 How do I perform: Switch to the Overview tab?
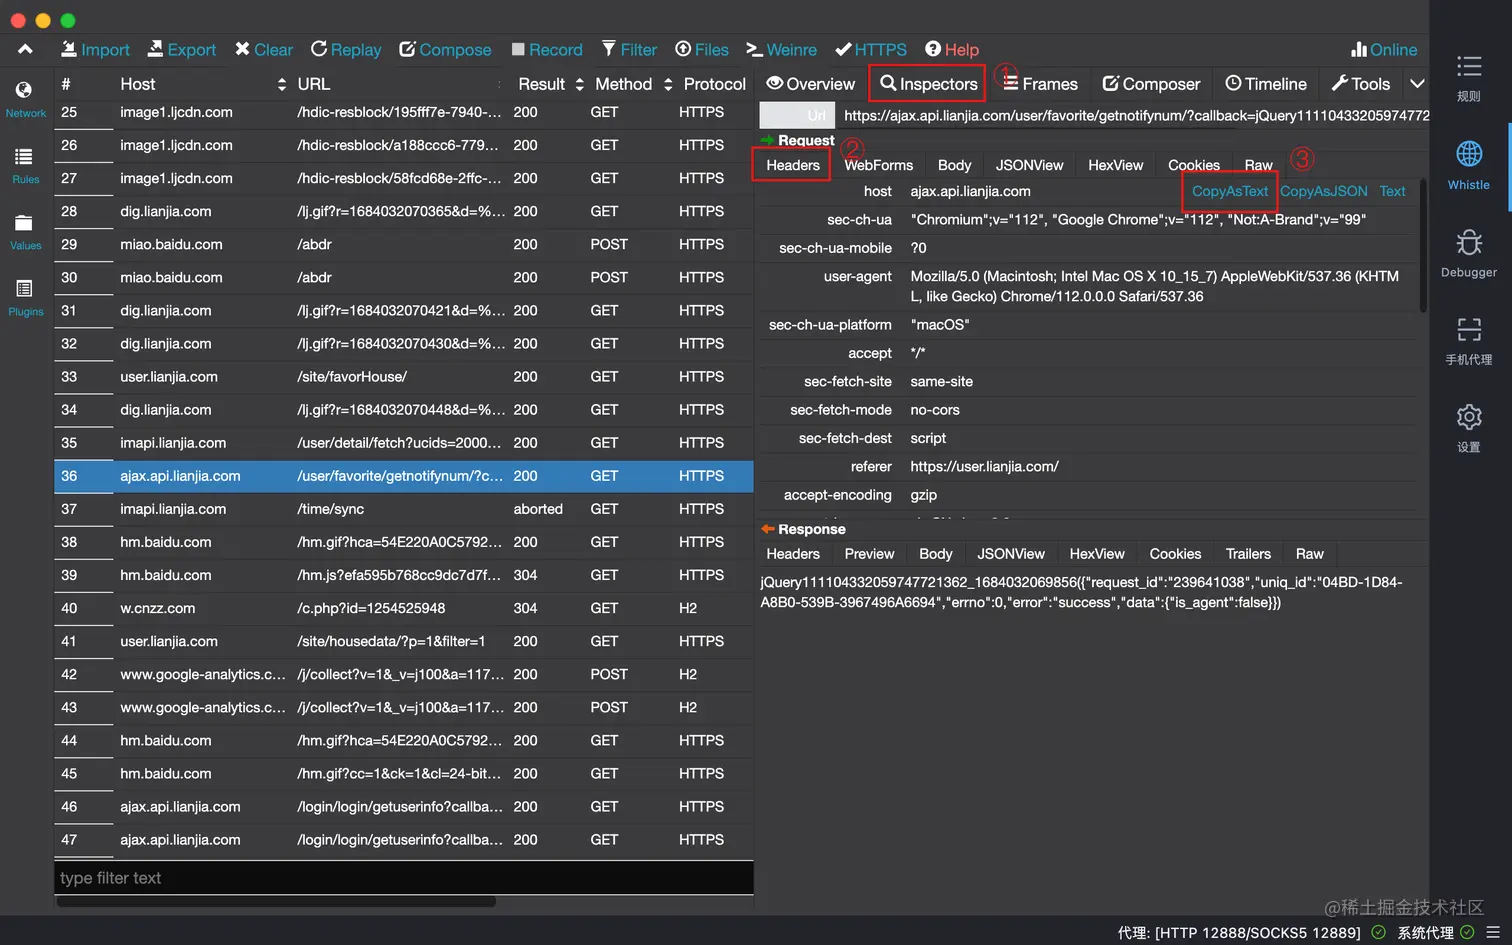coord(811,84)
